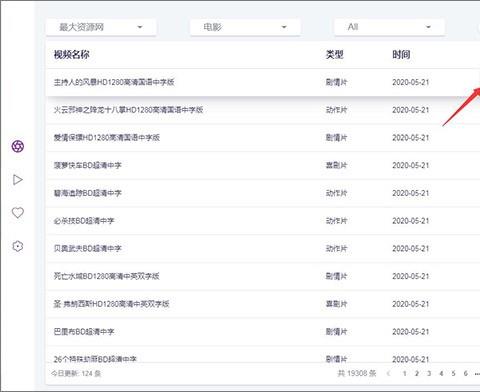Click the 时间 column header
This screenshot has height=392, width=480.
point(401,54)
